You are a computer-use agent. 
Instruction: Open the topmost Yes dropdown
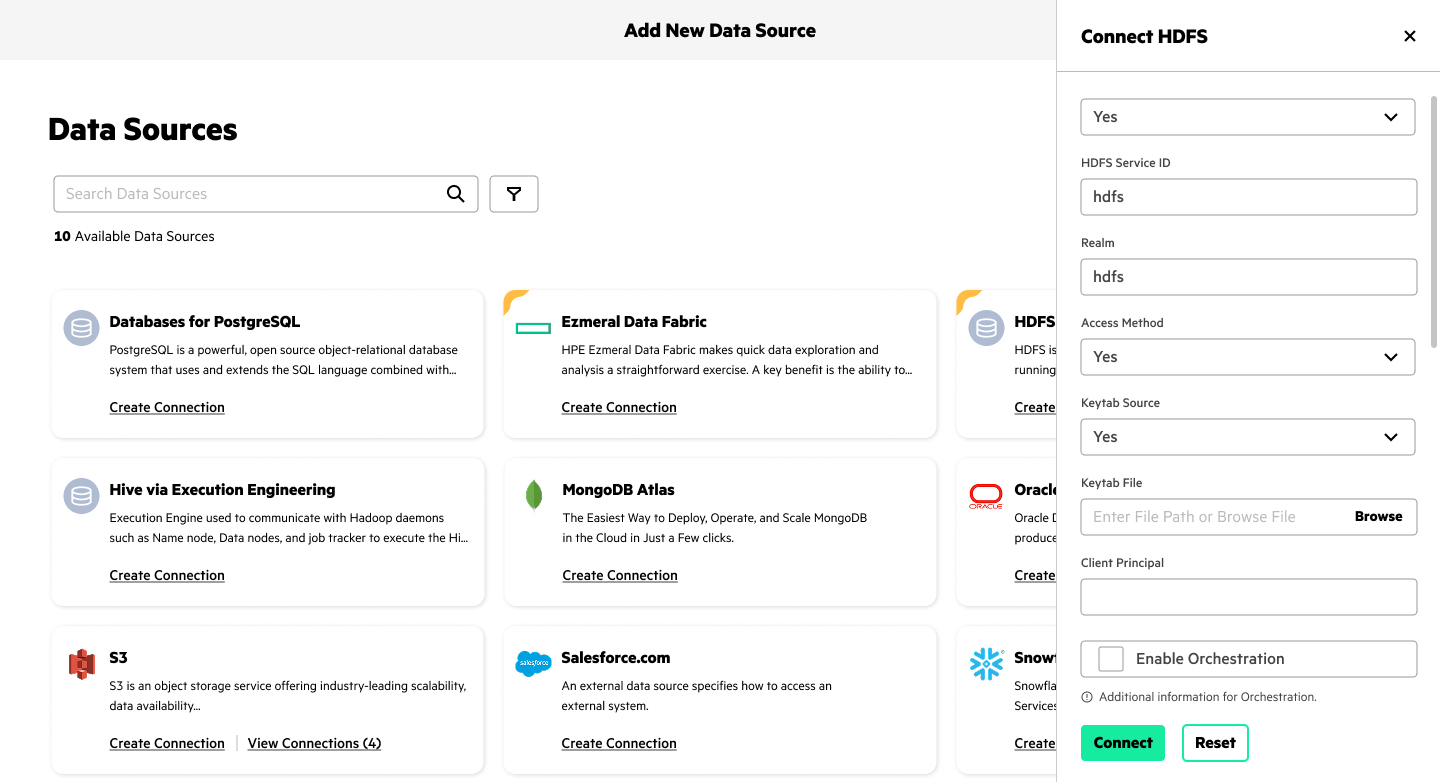pos(1248,117)
